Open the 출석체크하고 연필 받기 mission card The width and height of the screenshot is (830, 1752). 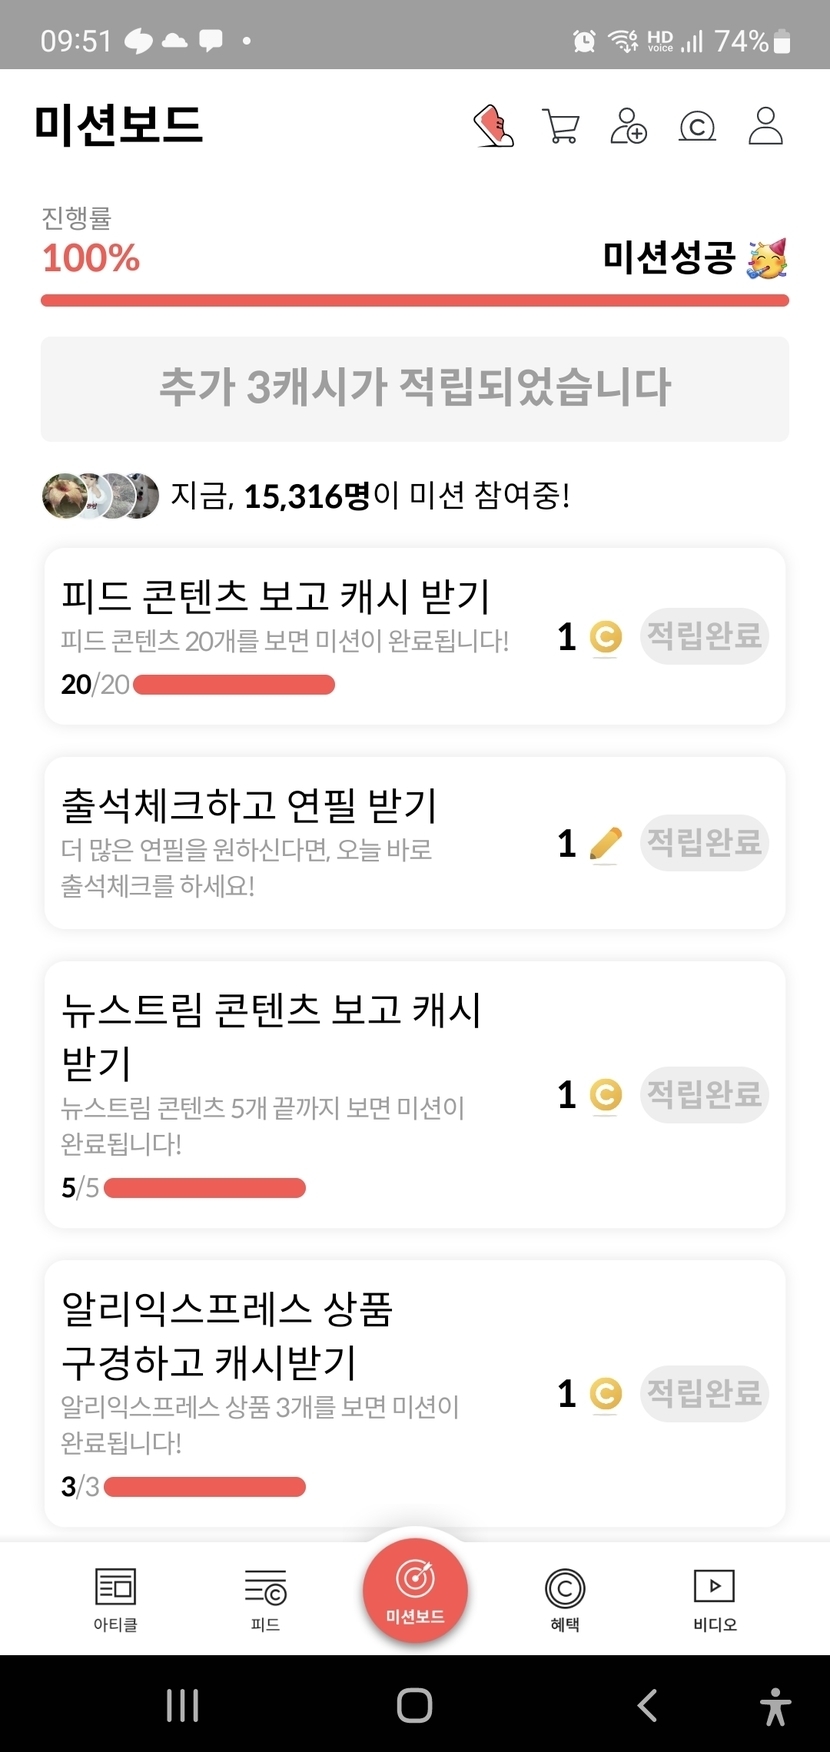tap(300, 843)
